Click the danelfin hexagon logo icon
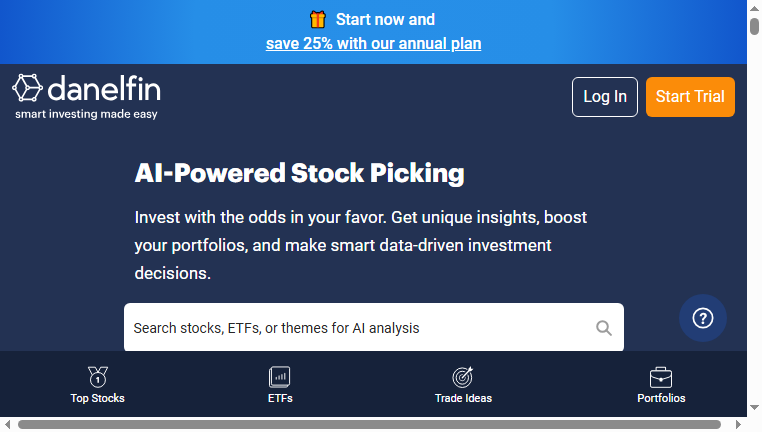The width and height of the screenshot is (762, 432). [x=27, y=88]
